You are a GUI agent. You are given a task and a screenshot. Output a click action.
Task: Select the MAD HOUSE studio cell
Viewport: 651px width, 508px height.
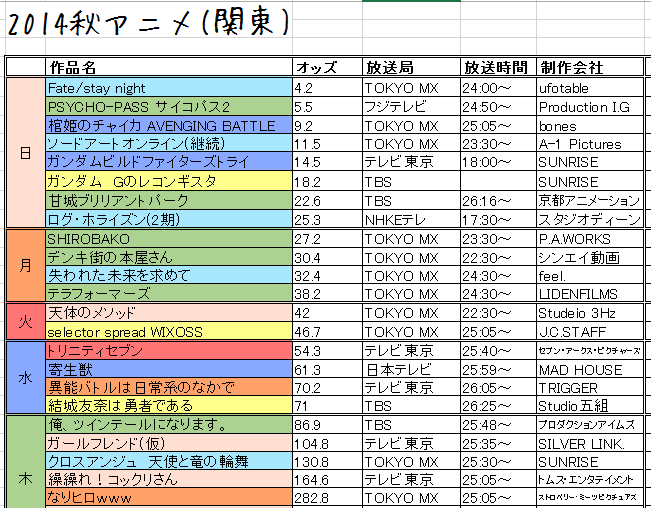point(590,369)
